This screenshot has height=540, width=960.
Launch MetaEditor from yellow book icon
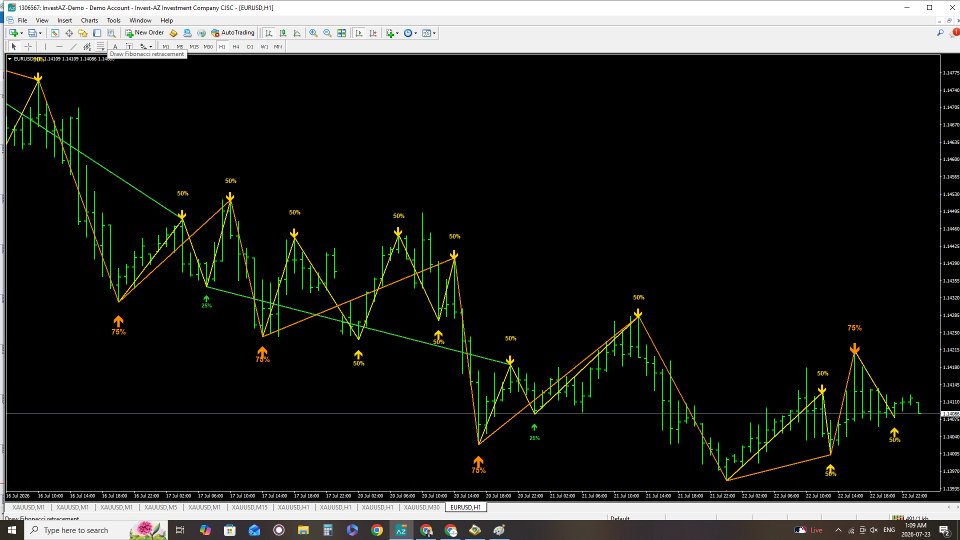(173, 33)
